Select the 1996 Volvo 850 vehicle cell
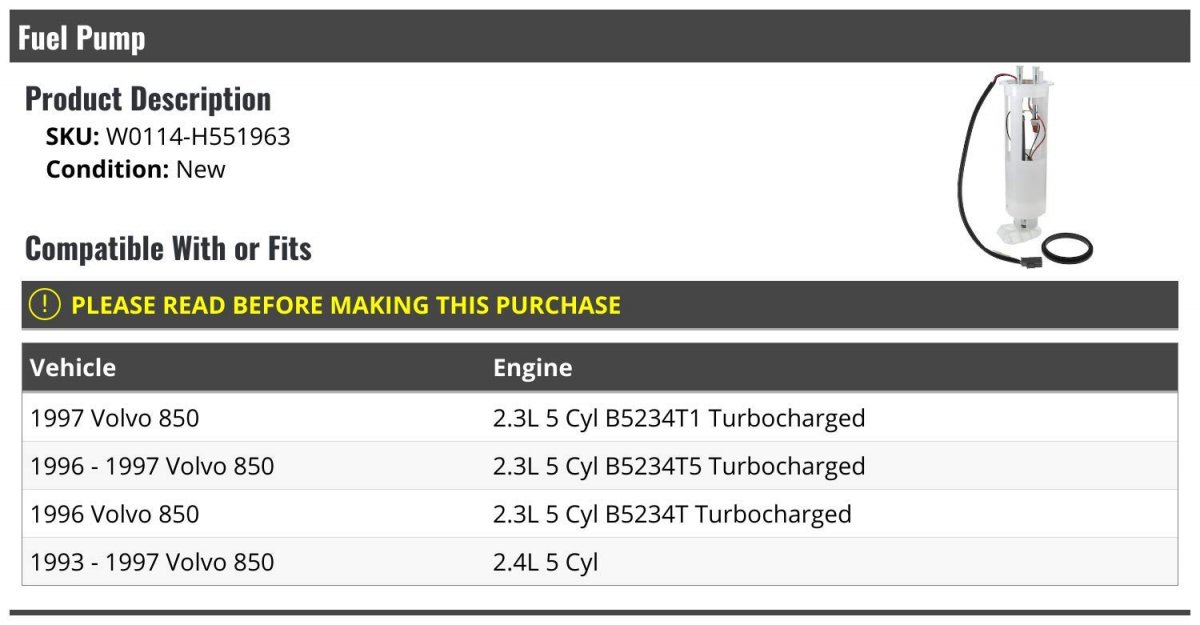The width and height of the screenshot is (1200, 625). (115, 514)
